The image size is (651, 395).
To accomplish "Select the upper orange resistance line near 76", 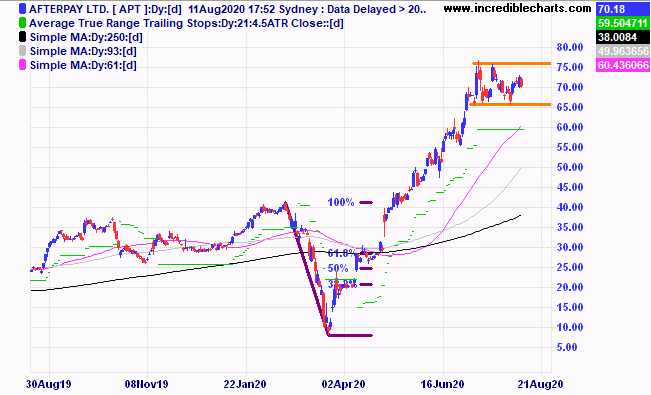I will tap(512, 64).
